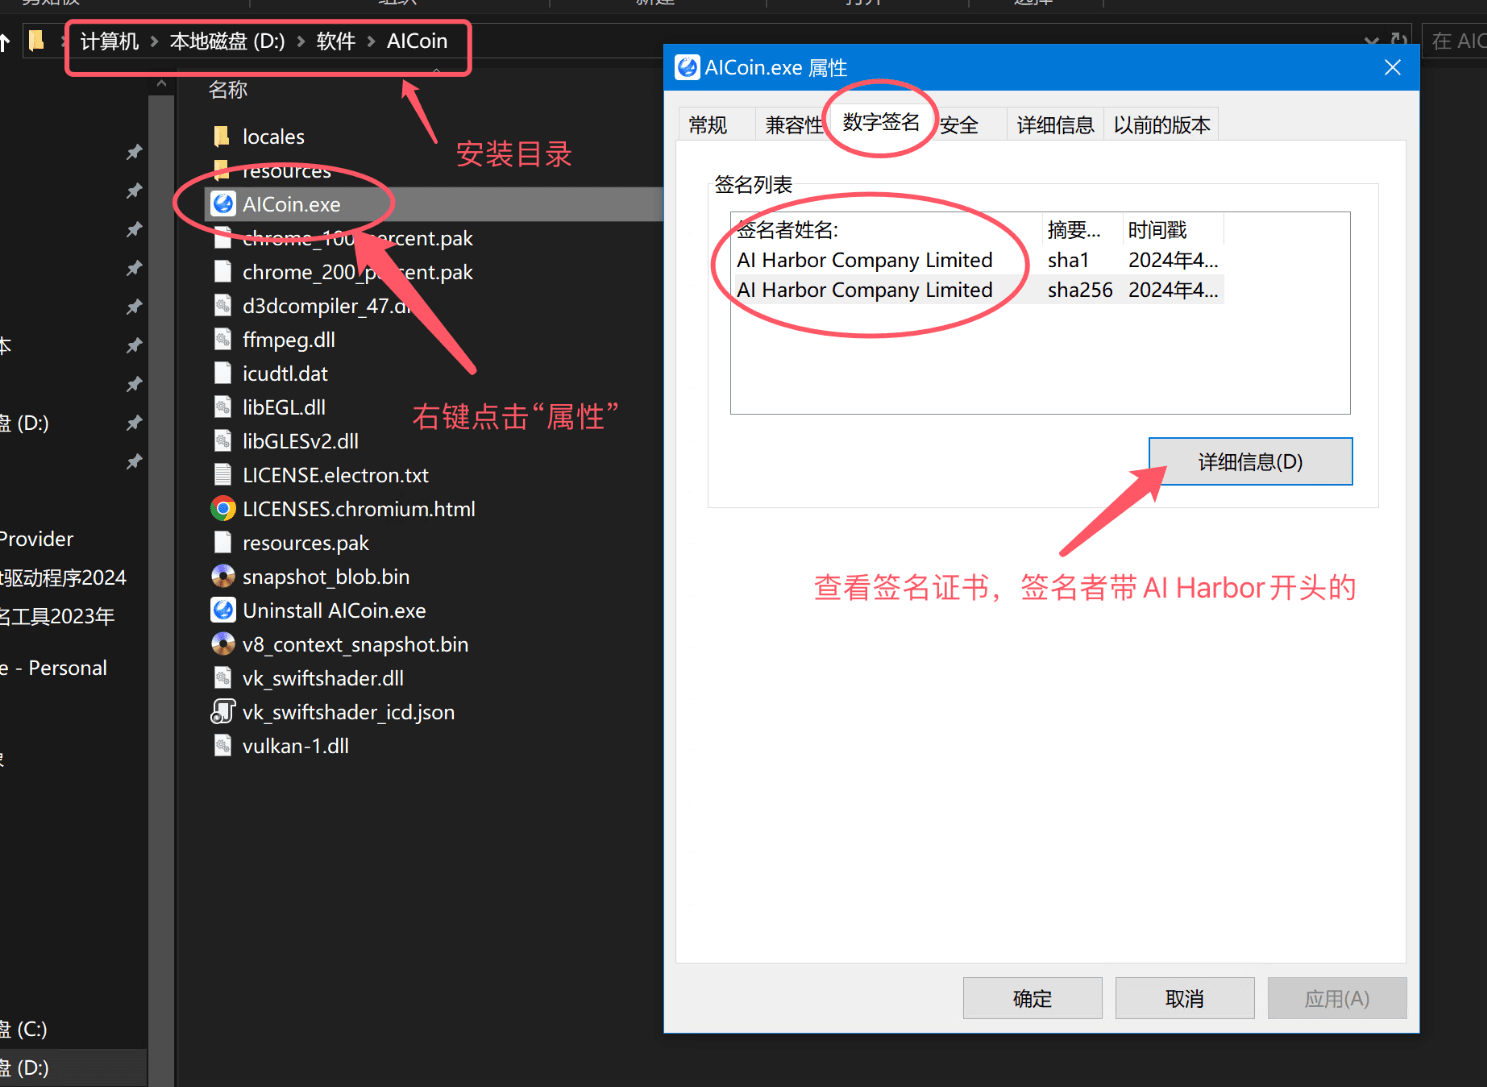Select the vulkan-1.dll file name
This screenshot has width=1487, height=1087.
[295, 746]
